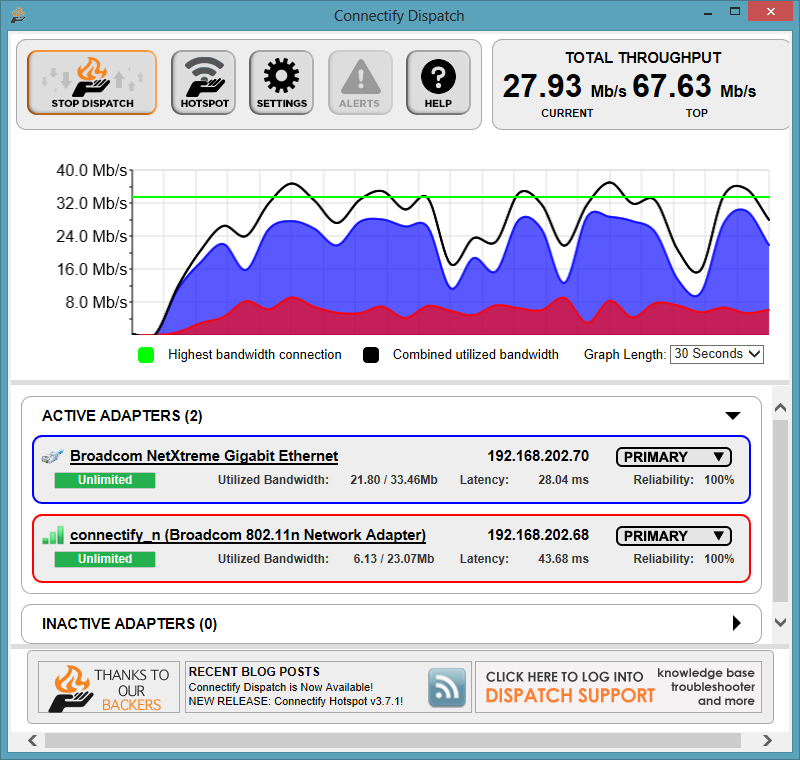Open PRIMARY dropdown for Broadcom Ethernet adapter
800x760 pixels.
673,457
